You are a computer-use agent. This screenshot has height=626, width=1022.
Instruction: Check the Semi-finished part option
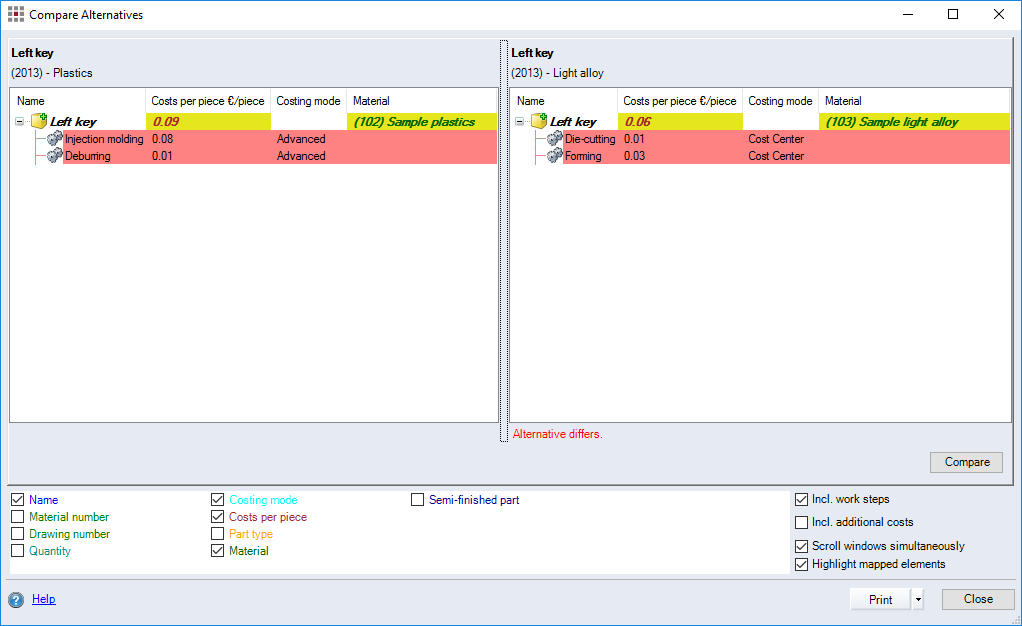click(417, 499)
